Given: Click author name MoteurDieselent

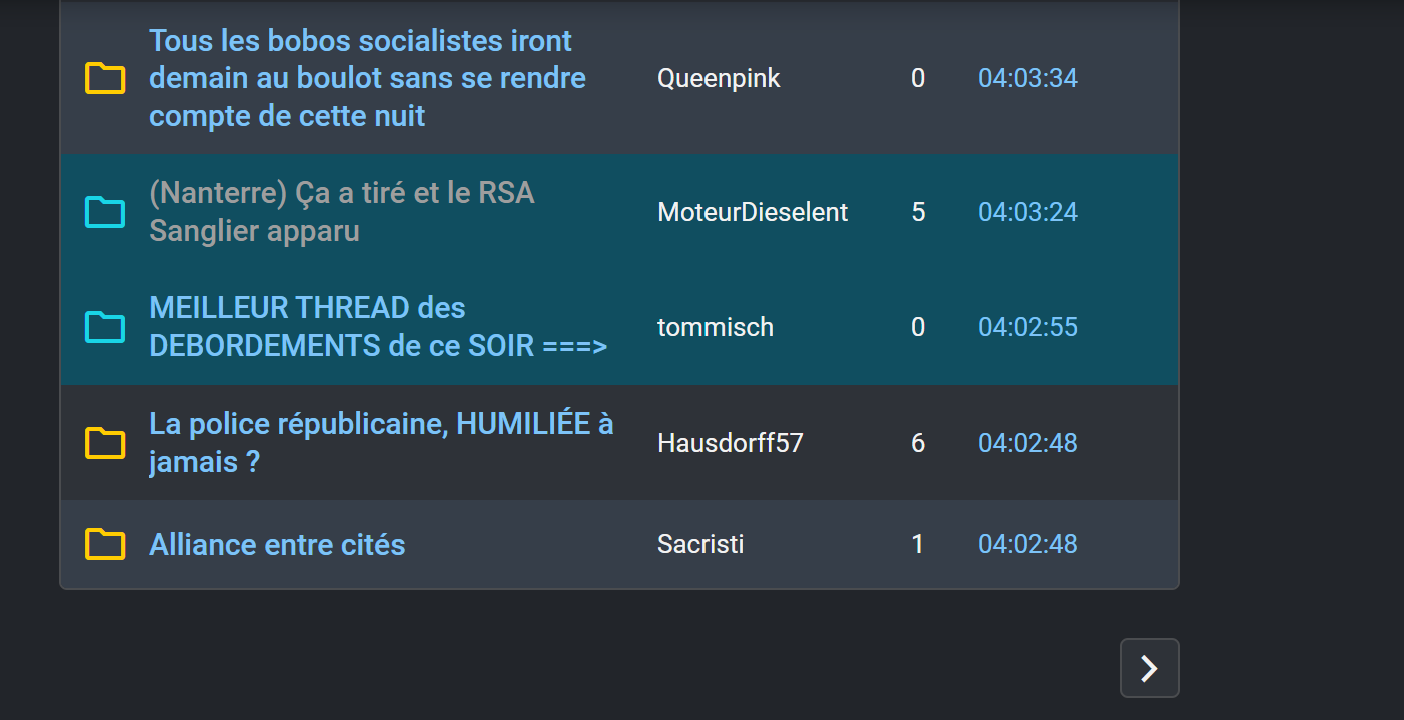Looking at the screenshot, I should (753, 212).
